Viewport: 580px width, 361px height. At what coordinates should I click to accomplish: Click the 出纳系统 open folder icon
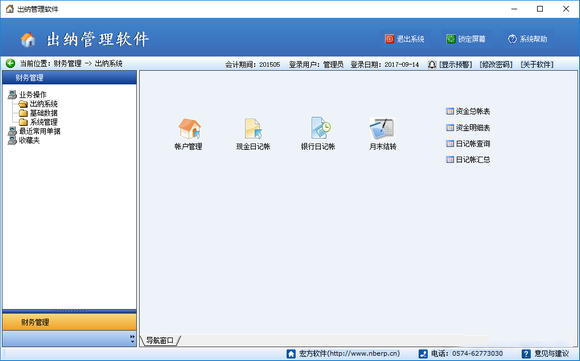click(x=23, y=104)
